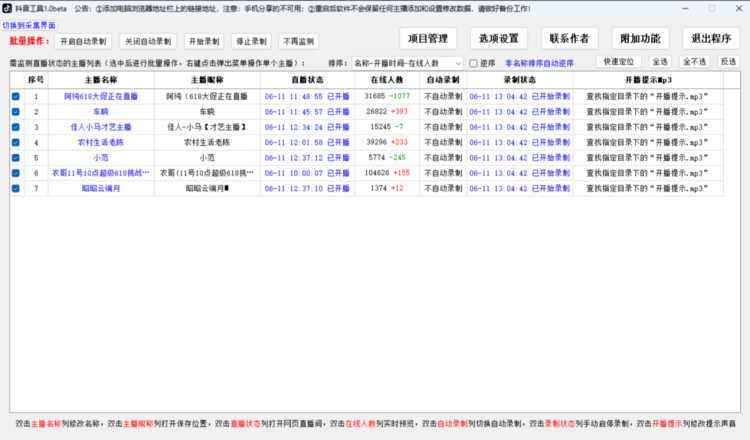Screen dimensions: 750x440
Task: Switch to collection view via 切换到采集界面
Action: pos(29,24)
